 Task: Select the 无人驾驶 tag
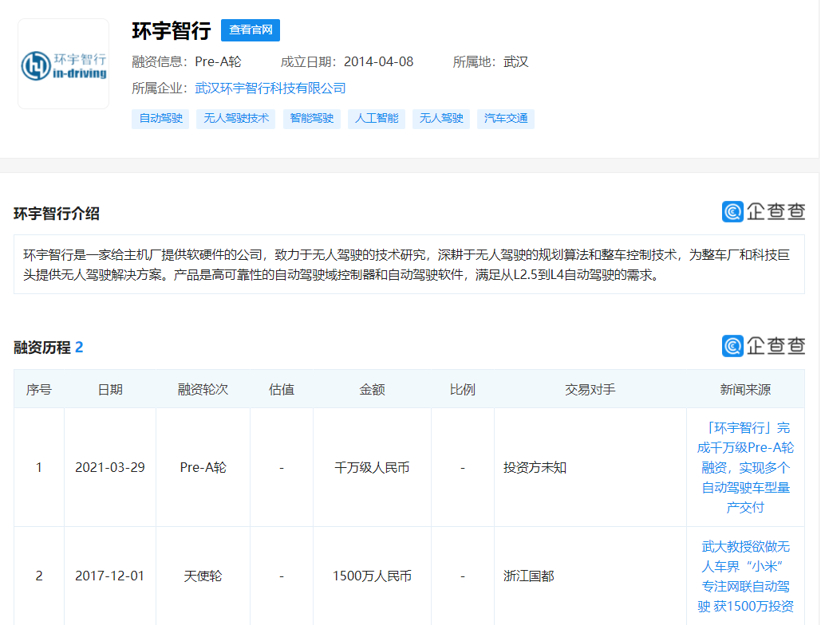coord(441,118)
